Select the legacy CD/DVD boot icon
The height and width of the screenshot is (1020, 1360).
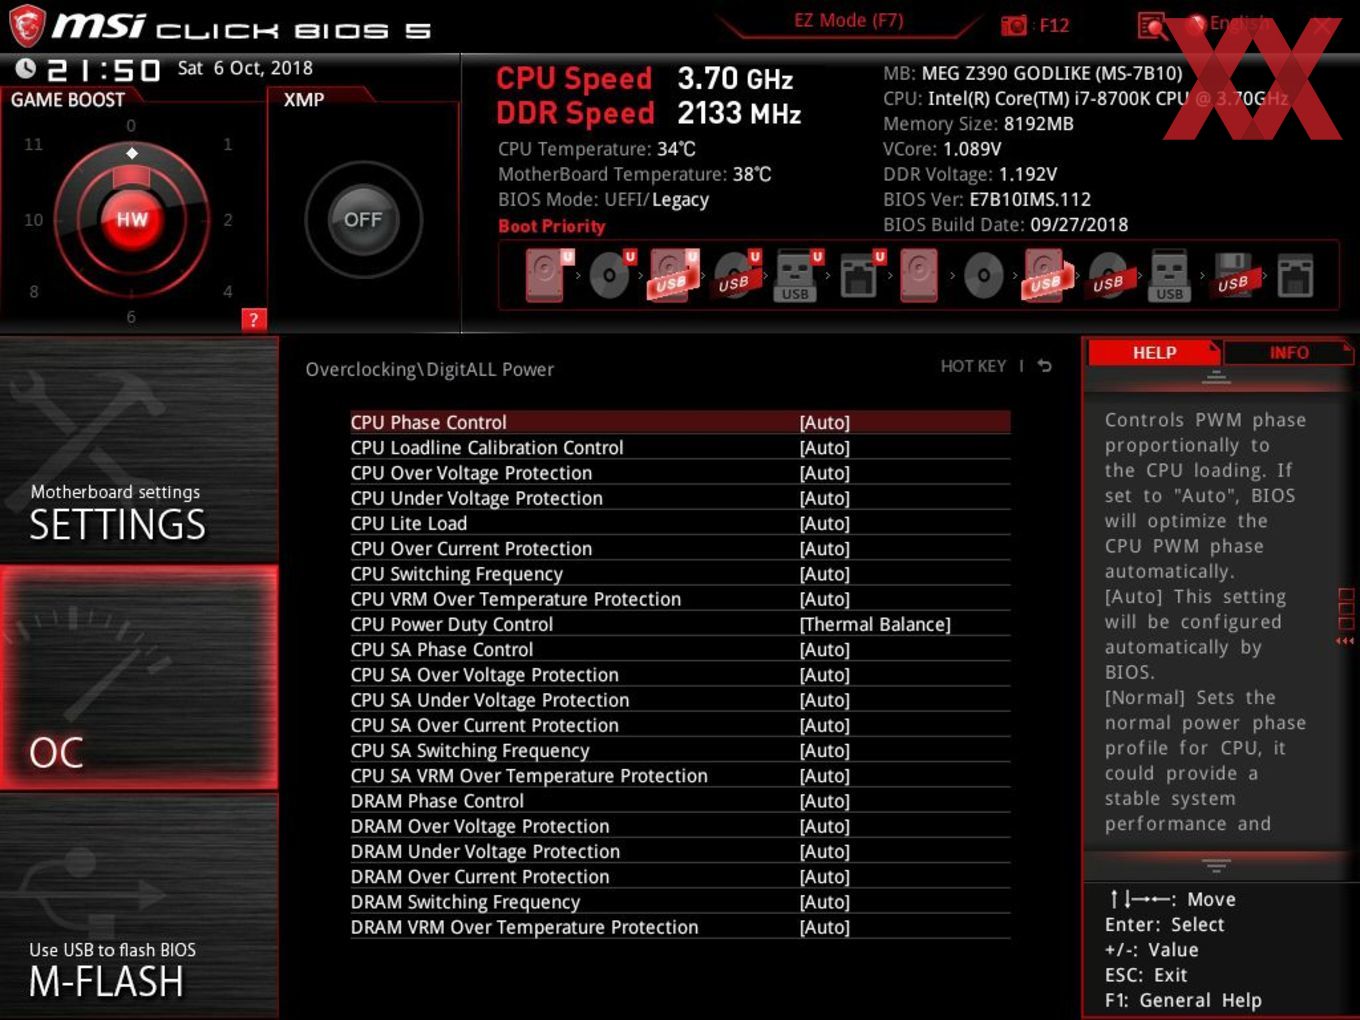click(983, 275)
